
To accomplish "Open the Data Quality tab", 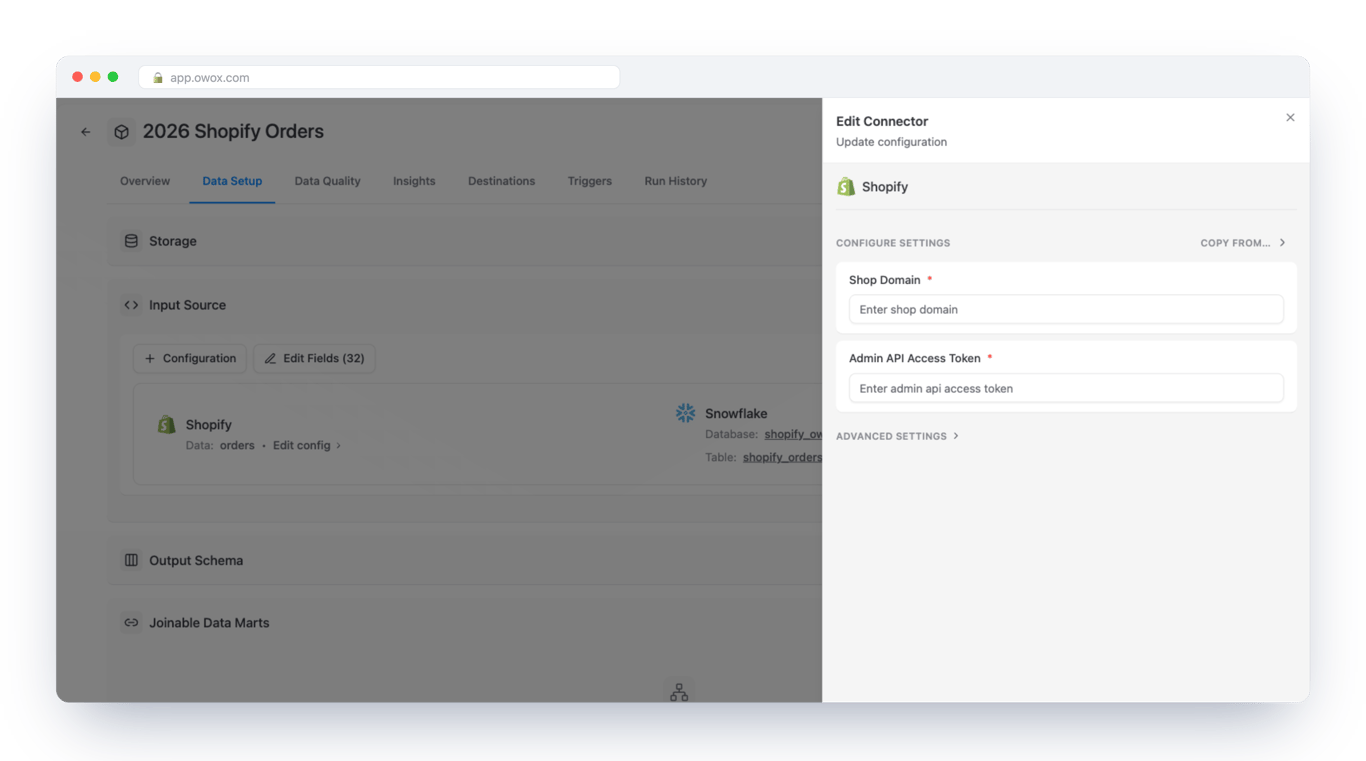I will tap(327, 181).
